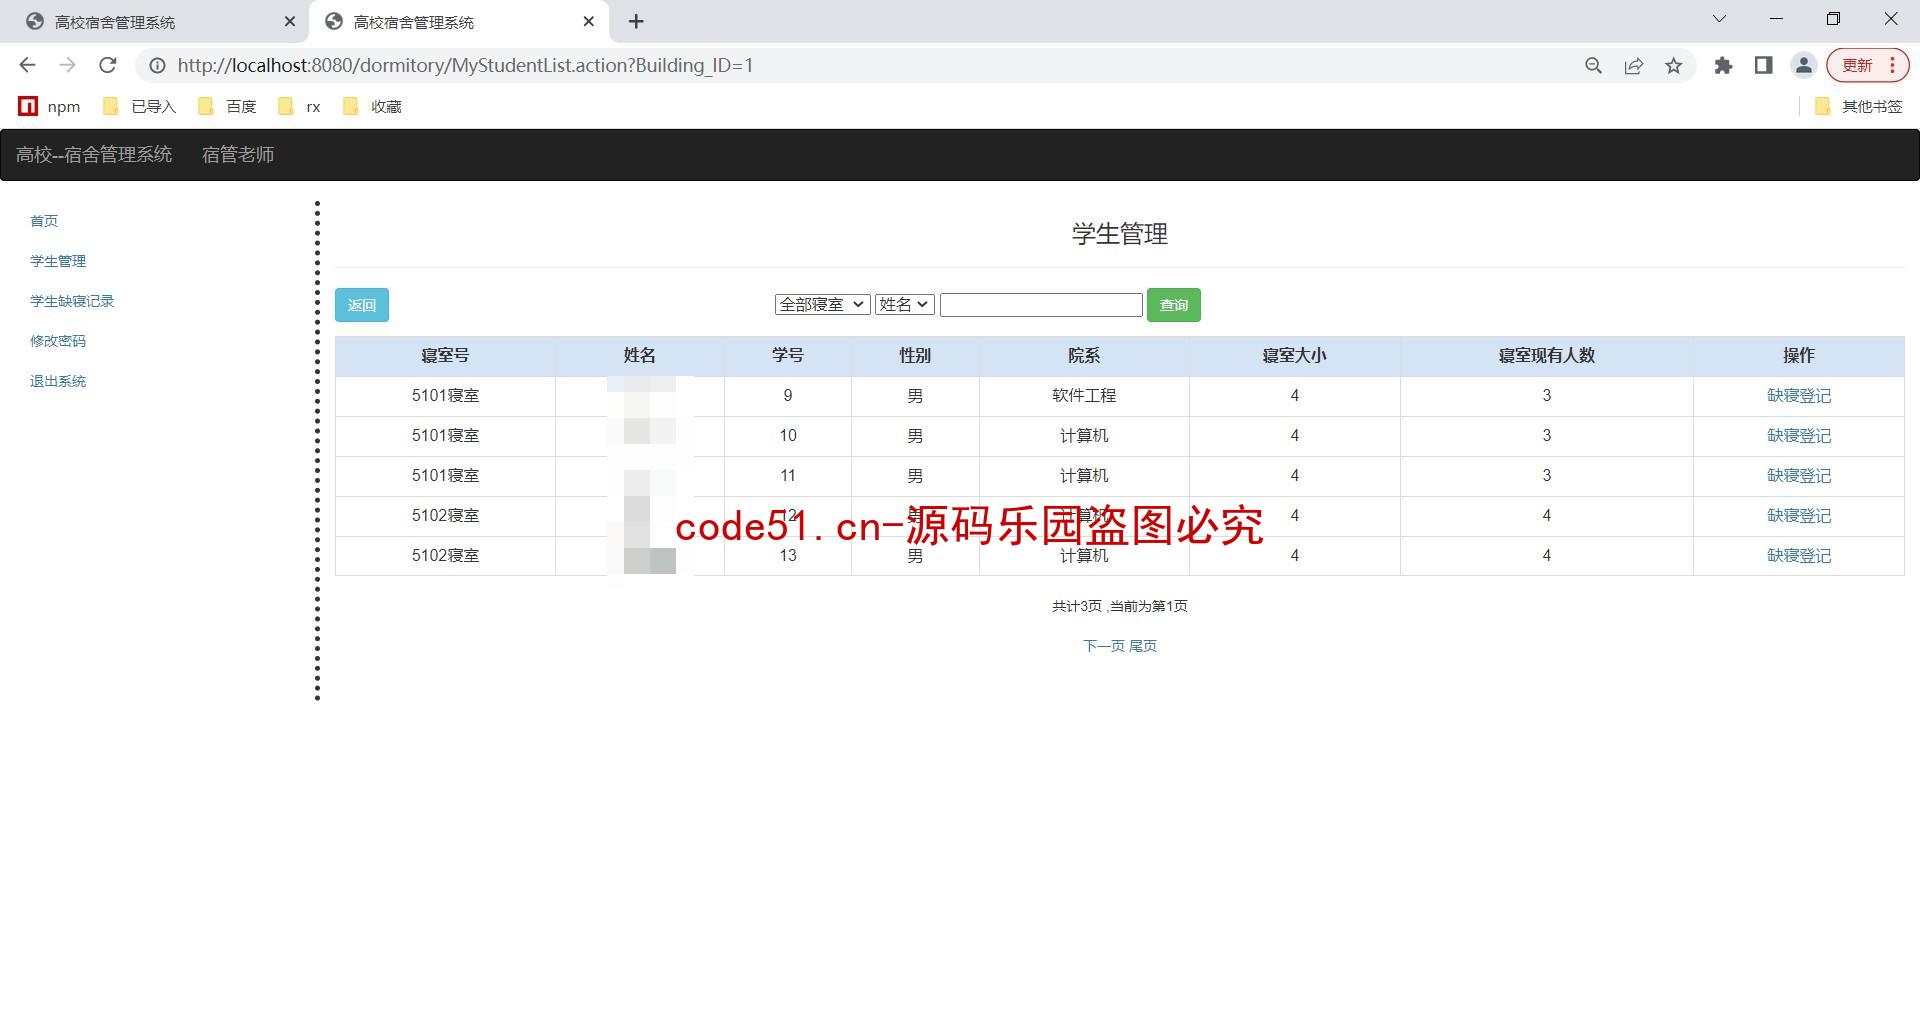Open 修改密码 in the sidebar

[x=58, y=341]
